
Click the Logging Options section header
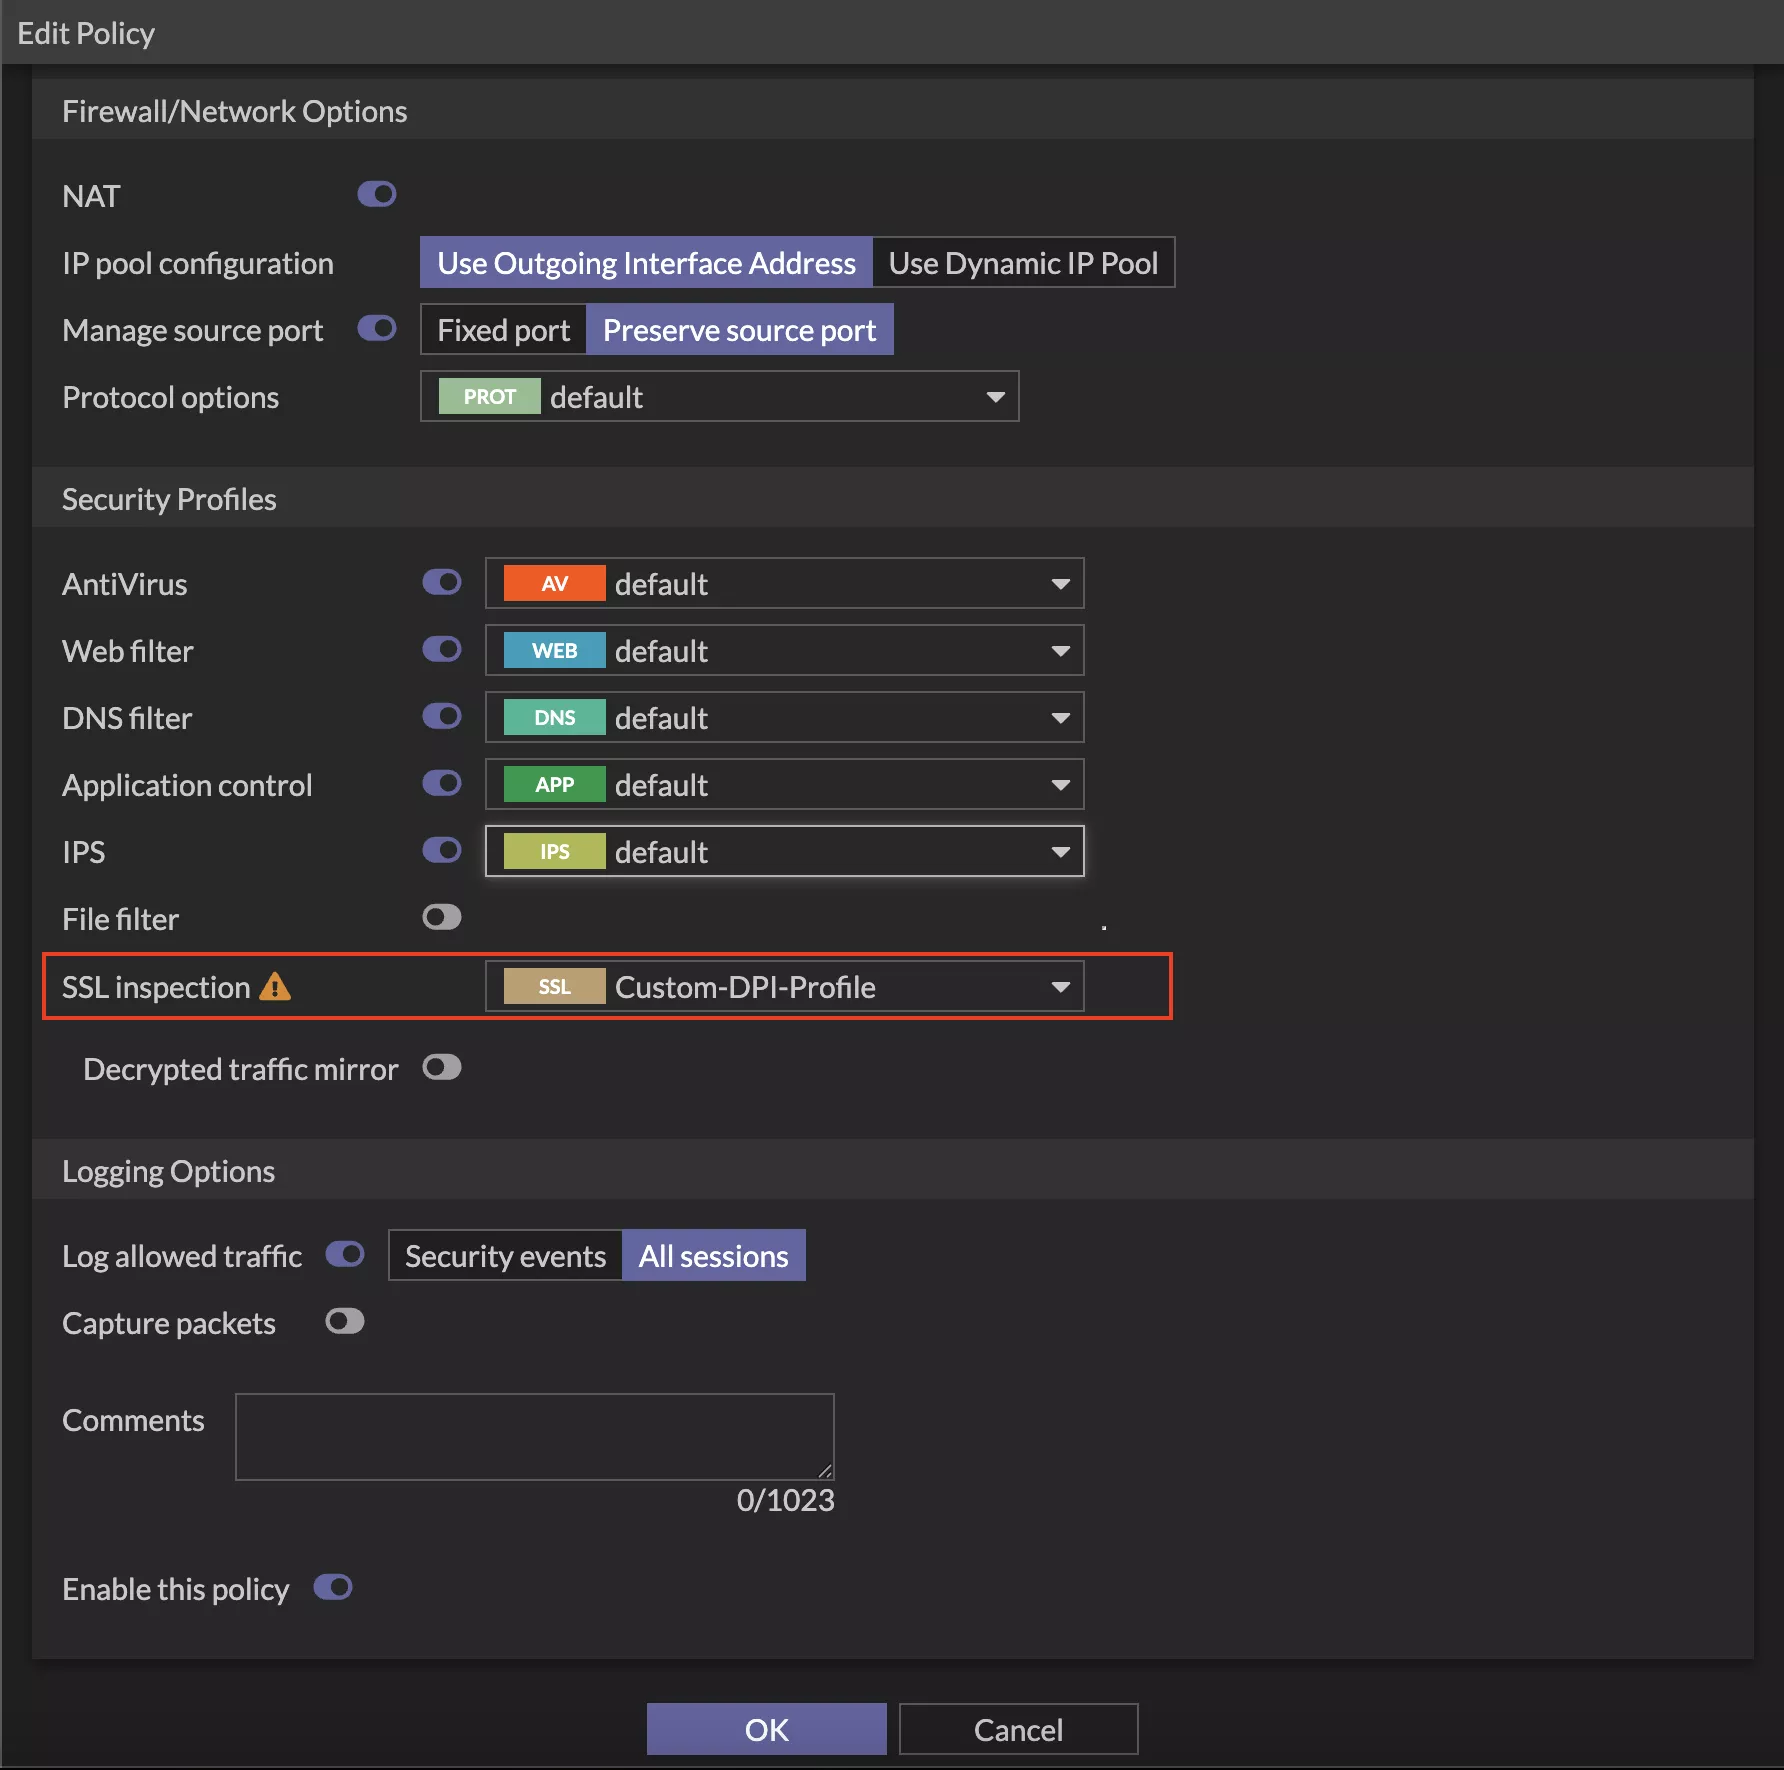point(893,1170)
